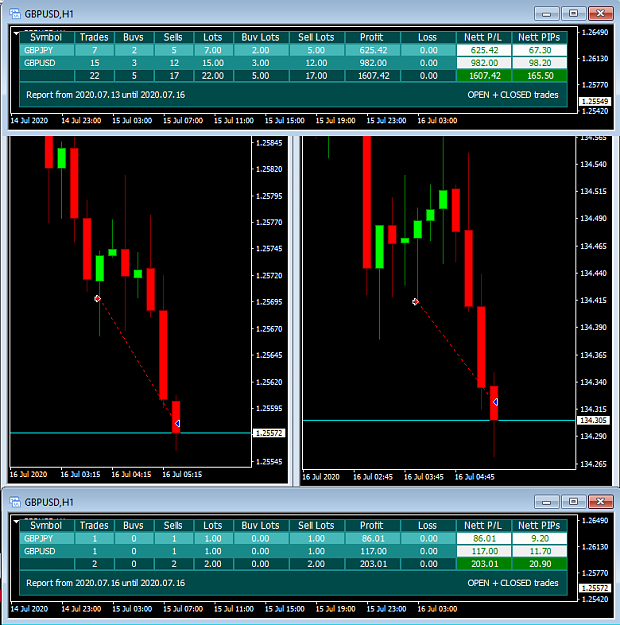Click the Nett P/L cell showing 625.42
620x625 pixels.
tap(484, 50)
